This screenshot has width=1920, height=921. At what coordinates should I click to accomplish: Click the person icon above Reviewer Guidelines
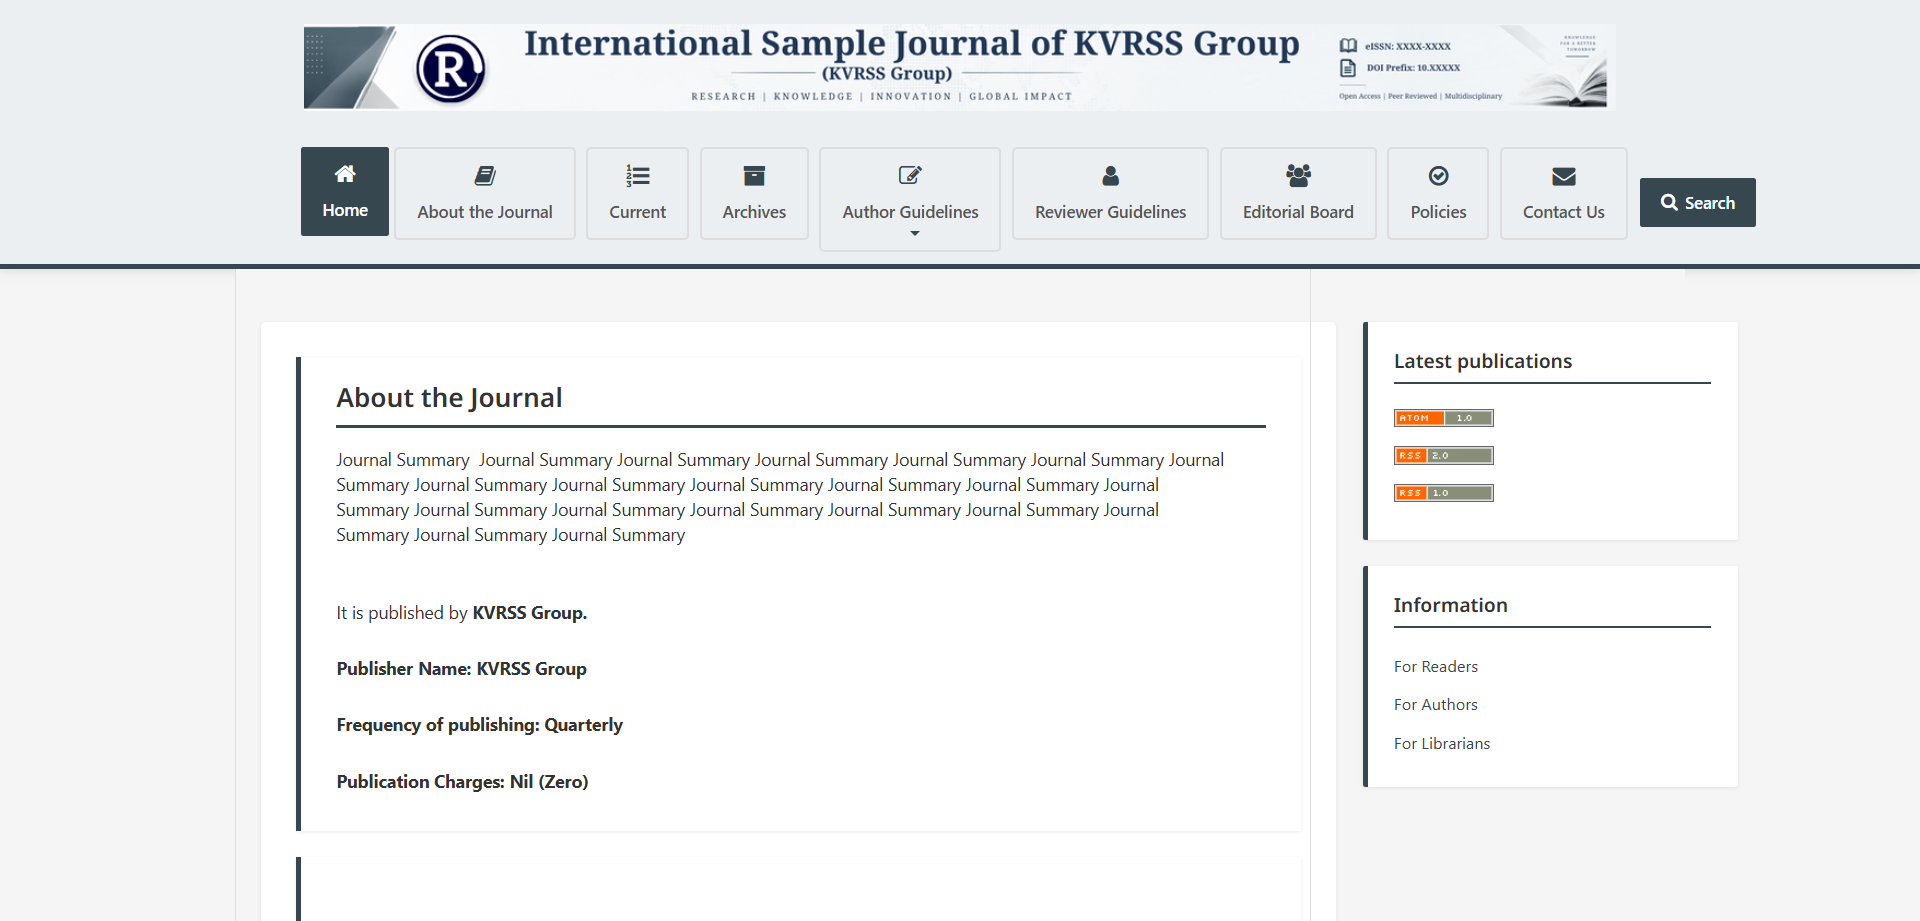pos(1110,176)
